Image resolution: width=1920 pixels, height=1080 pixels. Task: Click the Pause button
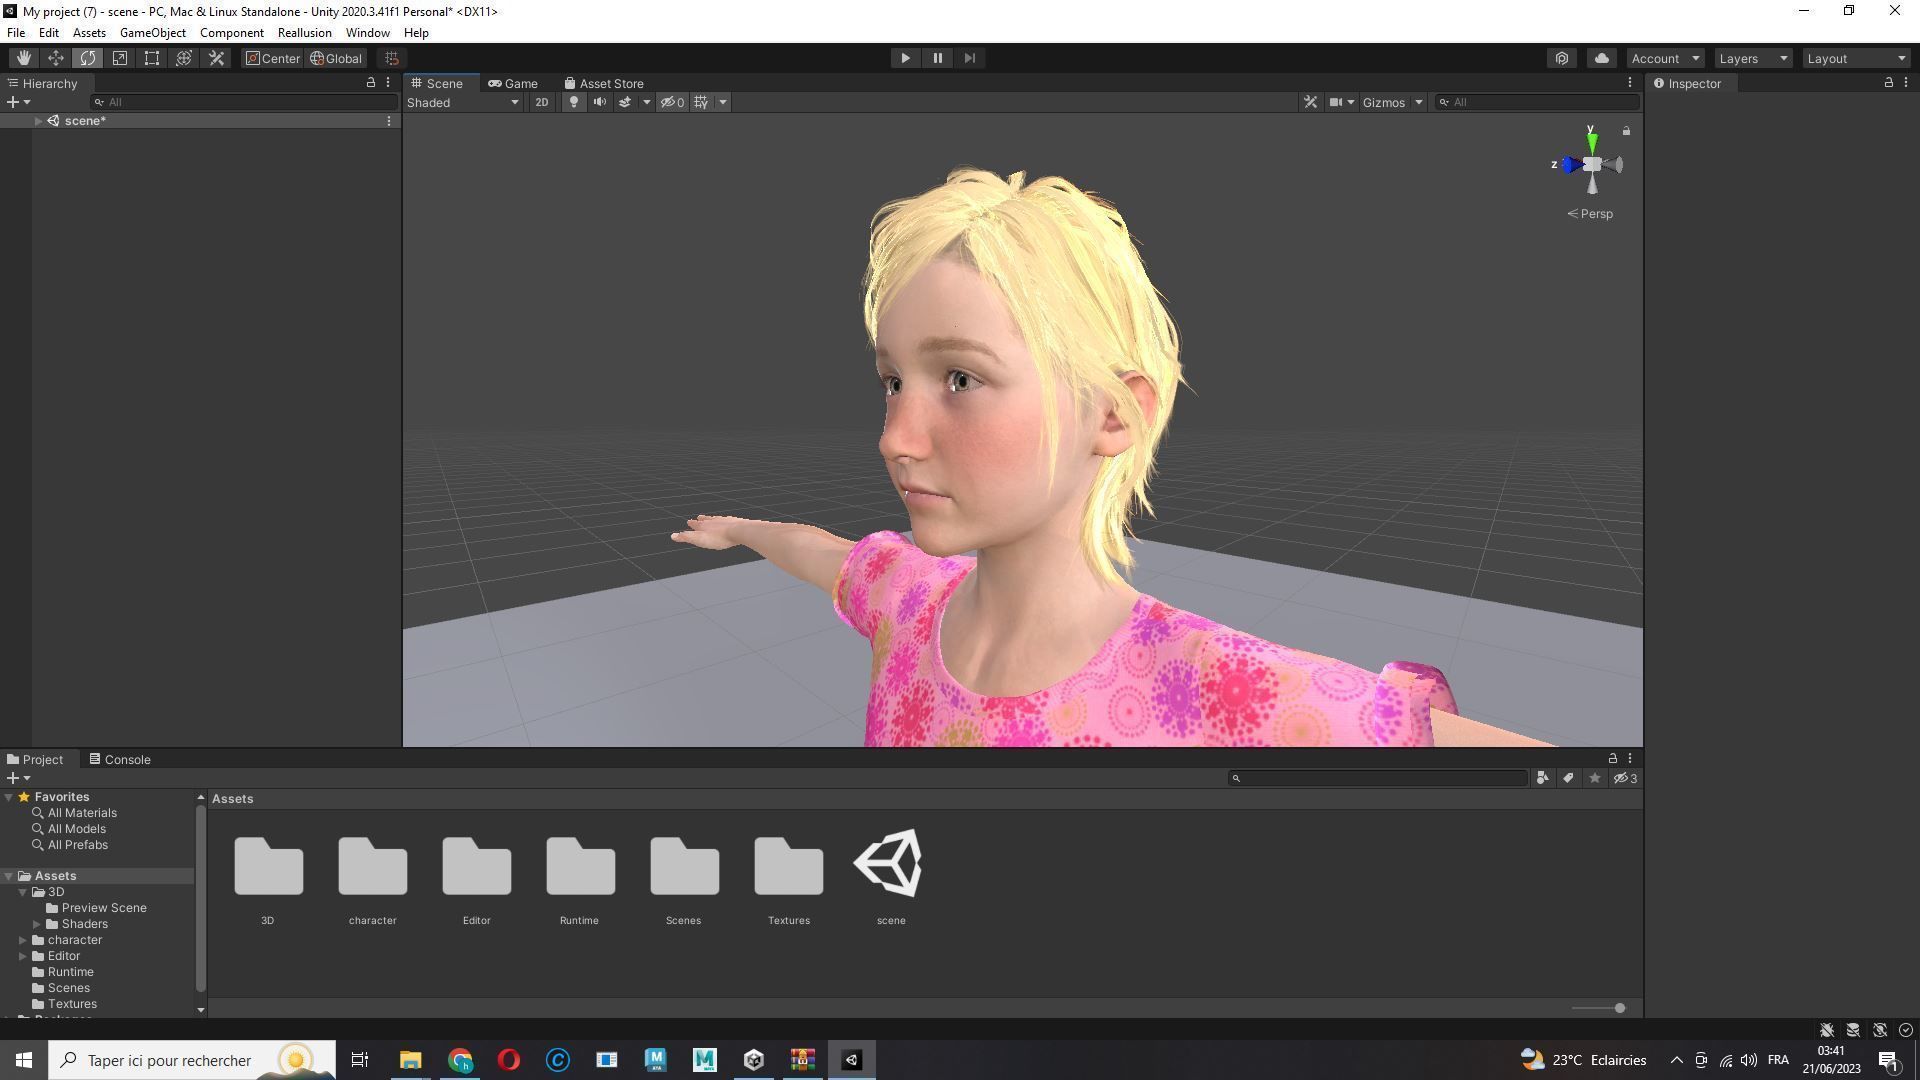(937, 58)
